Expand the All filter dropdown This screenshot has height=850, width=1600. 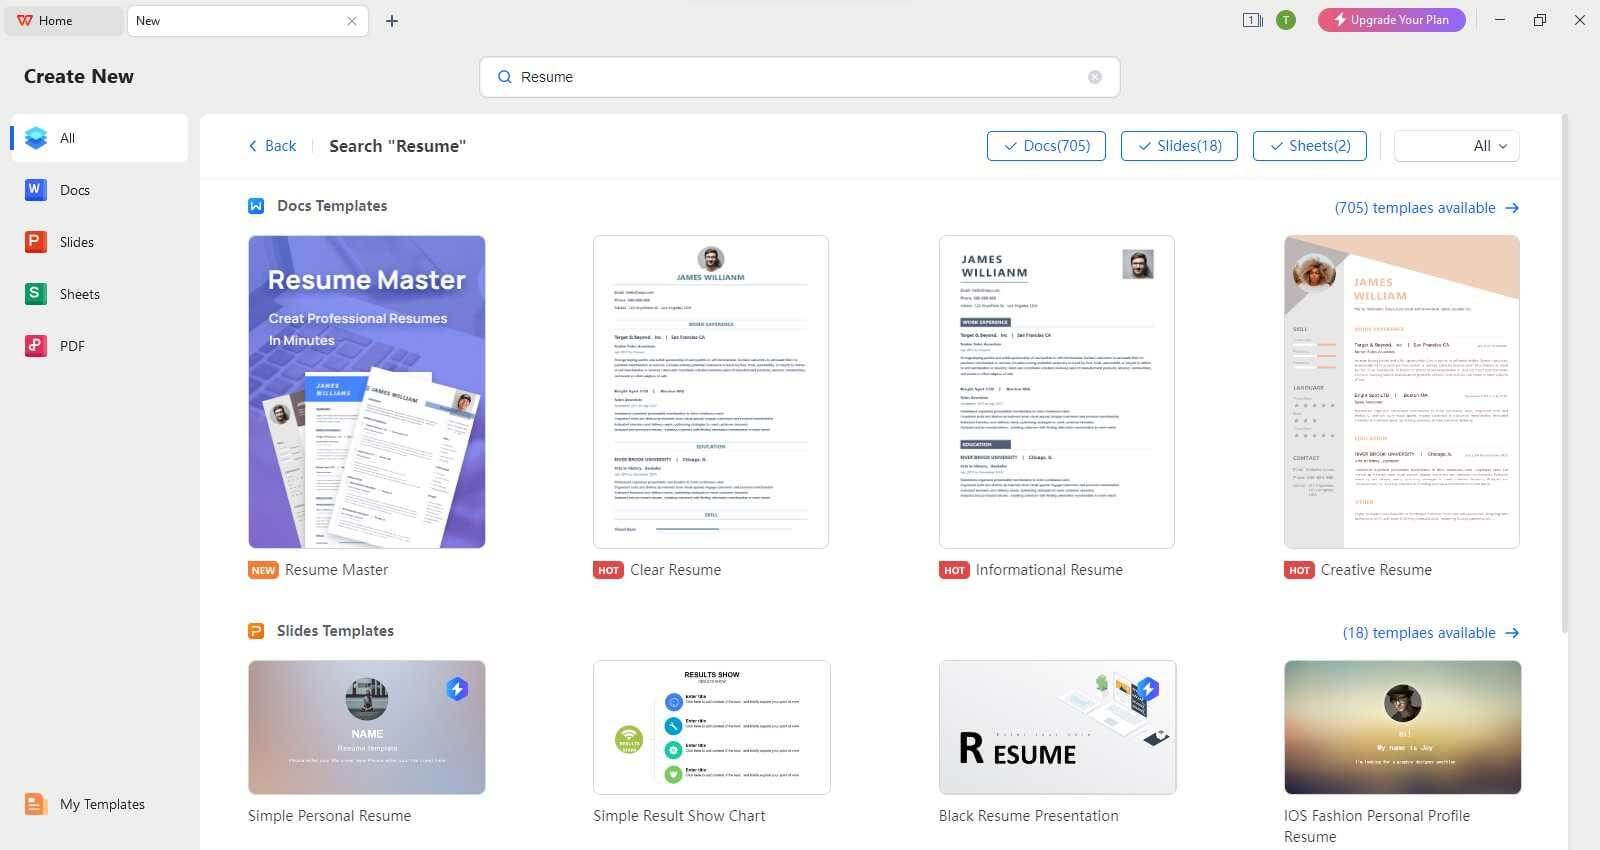(1457, 146)
